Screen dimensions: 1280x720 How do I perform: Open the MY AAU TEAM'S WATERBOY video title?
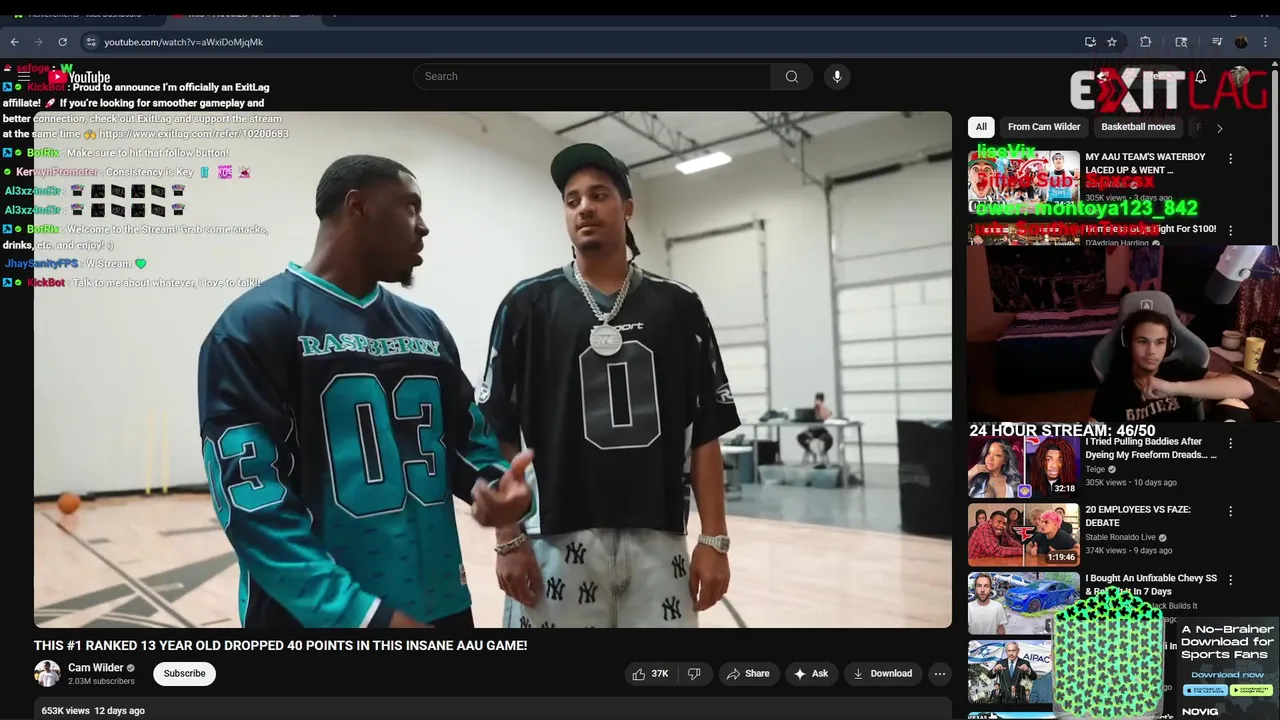[1145, 163]
